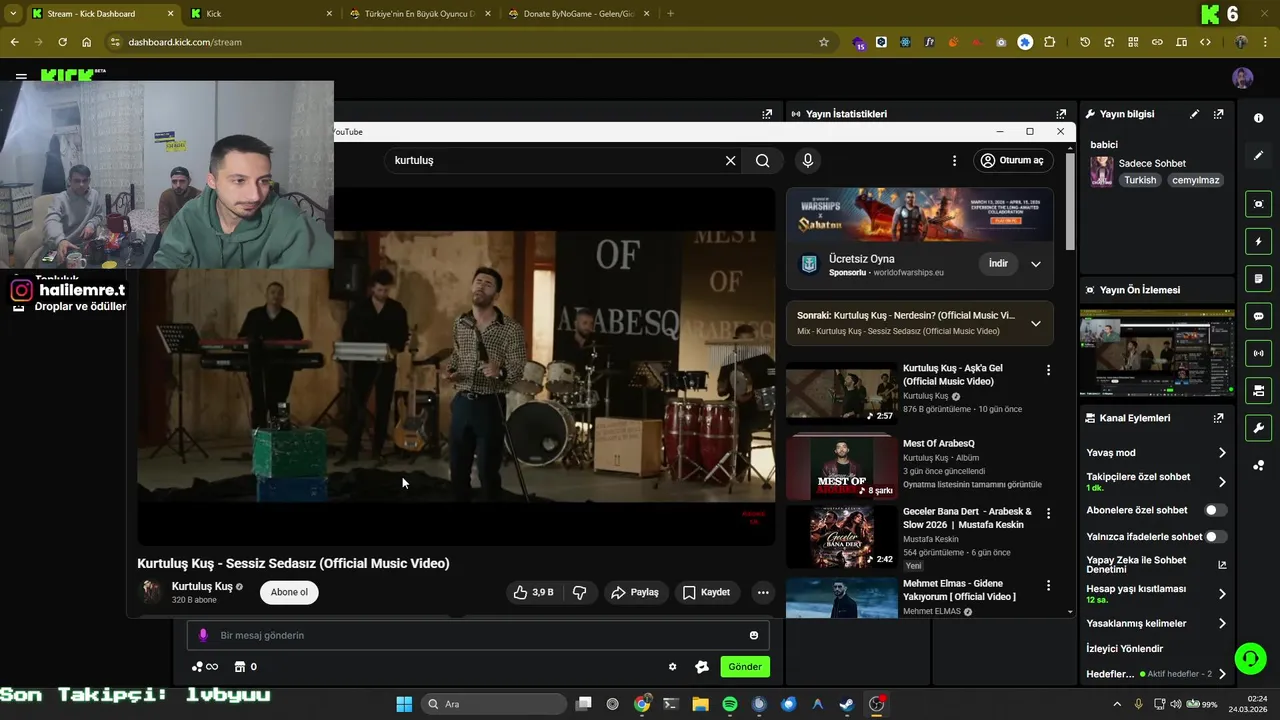Open the stream preview icon in right sidebar

1258,204
